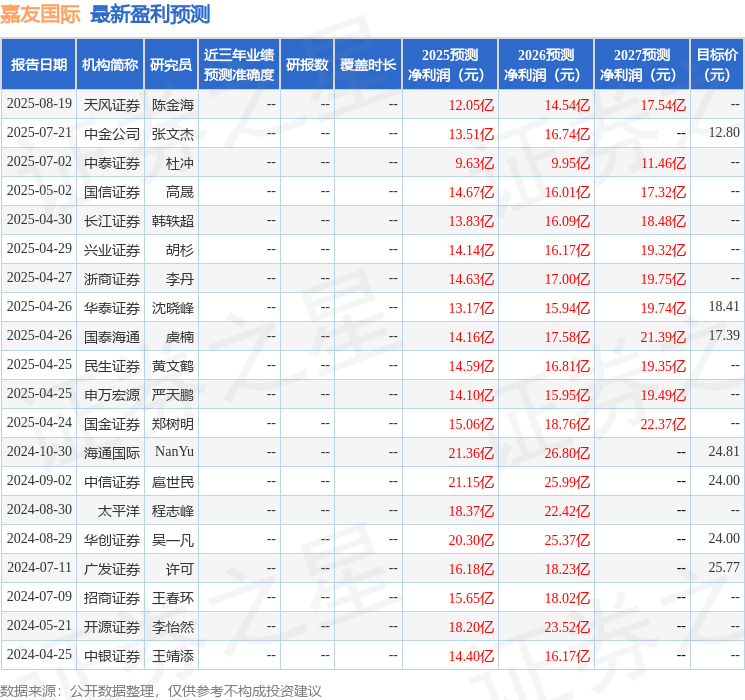
Task: Click the 2025预测净利润 column header
Action: click(450, 65)
